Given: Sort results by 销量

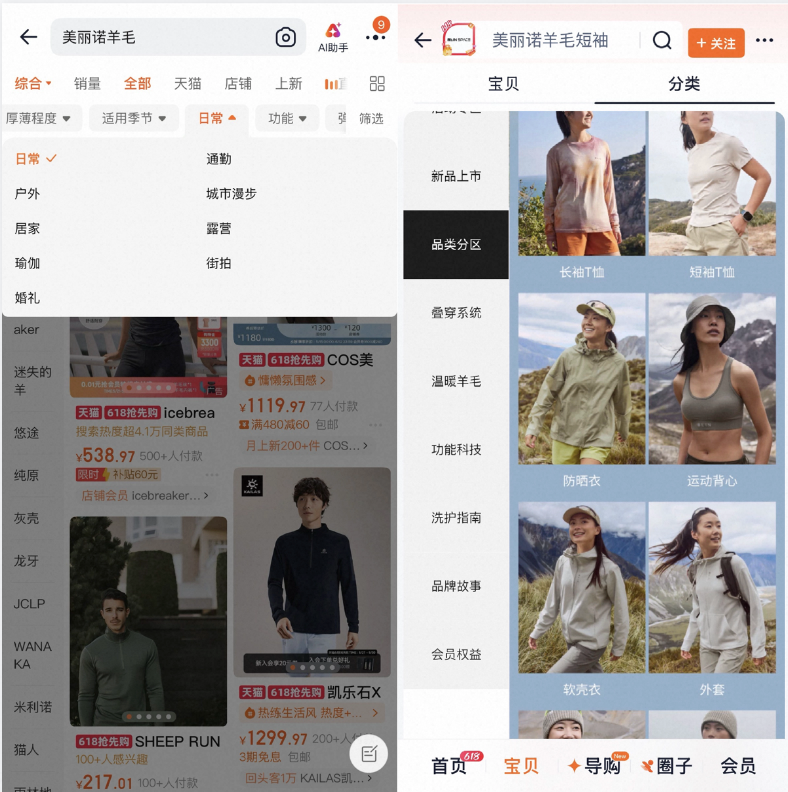Looking at the screenshot, I should 87,83.
